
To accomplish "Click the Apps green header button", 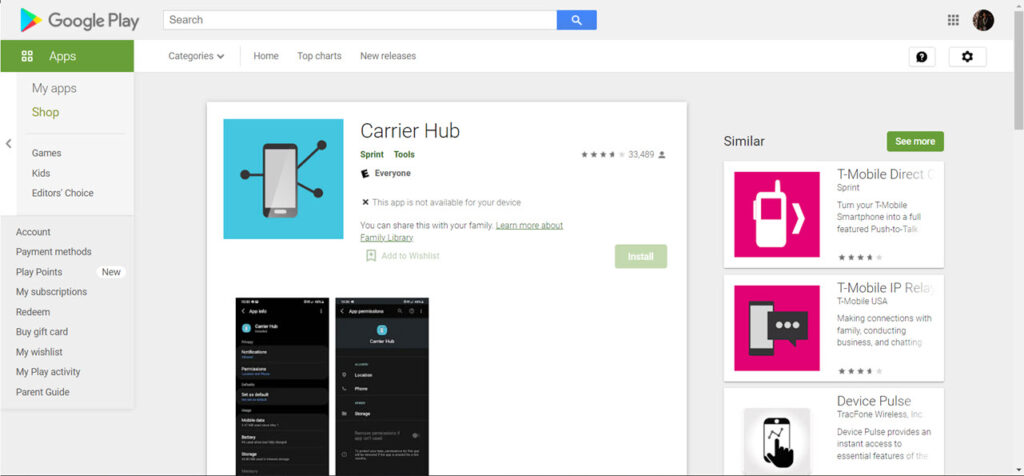I will point(67,56).
